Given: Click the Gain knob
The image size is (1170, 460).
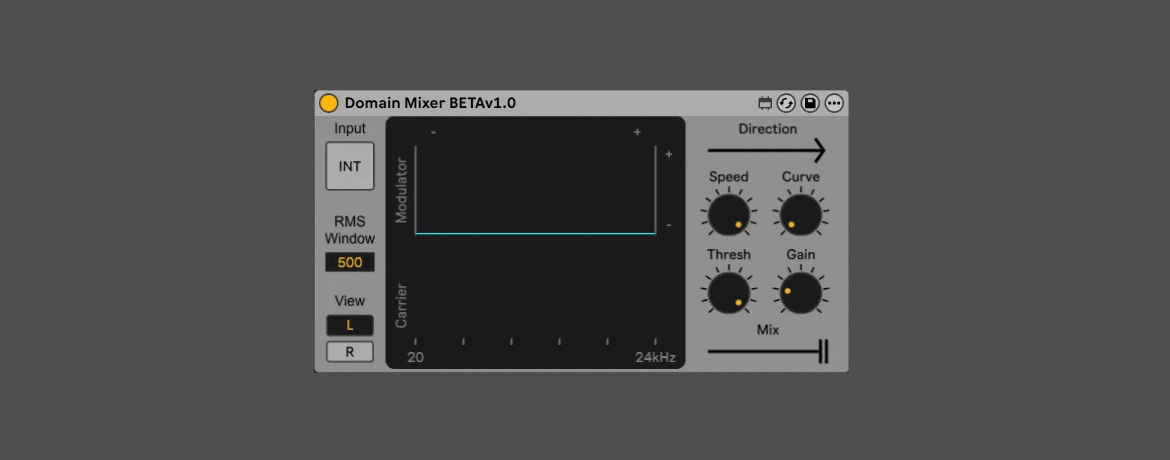Looking at the screenshot, I should (x=800, y=292).
